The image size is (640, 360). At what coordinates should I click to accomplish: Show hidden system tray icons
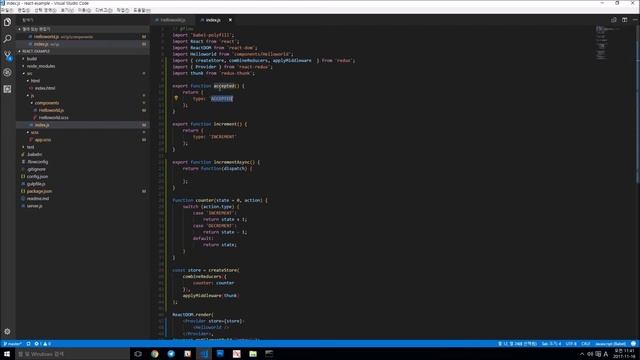(582, 354)
